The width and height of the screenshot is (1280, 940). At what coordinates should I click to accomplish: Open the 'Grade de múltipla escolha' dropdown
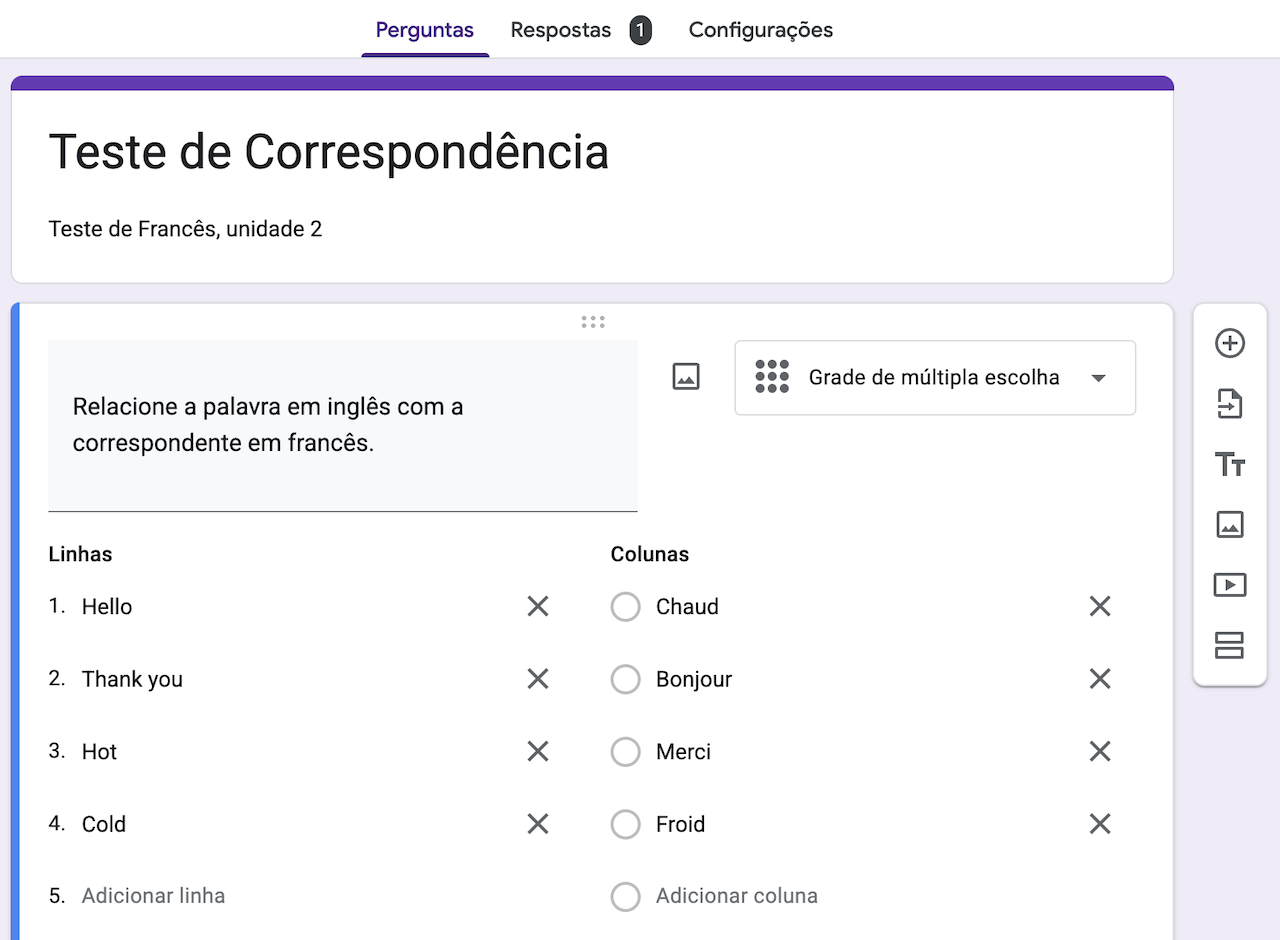pyautogui.click(x=934, y=378)
